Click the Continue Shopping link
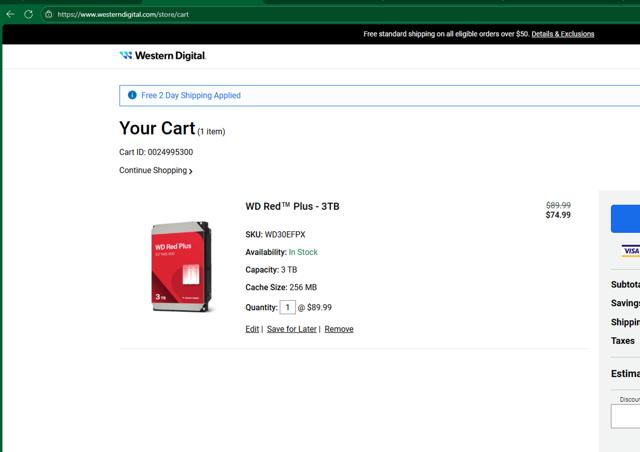Viewport: 640px width, 452px height. tap(153, 170)
